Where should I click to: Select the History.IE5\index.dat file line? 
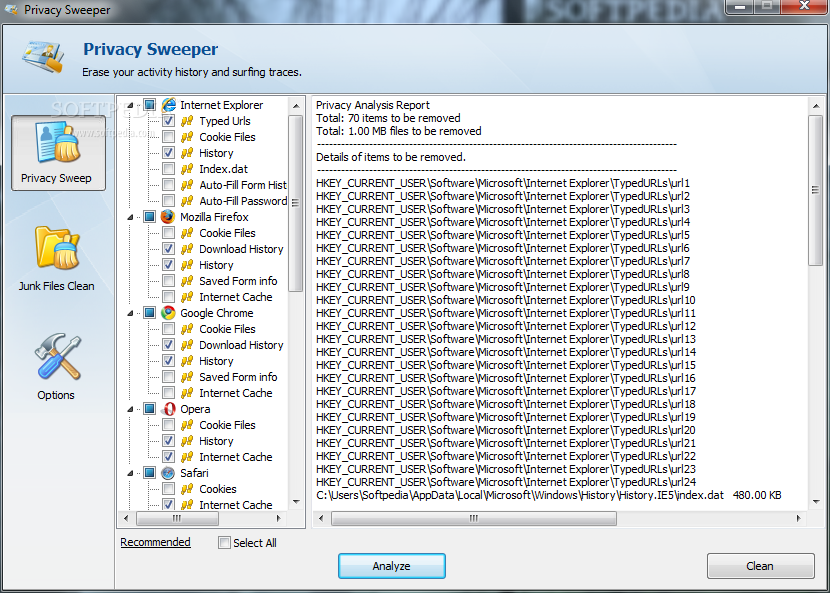pyautogui.click(x=548, y=495)
